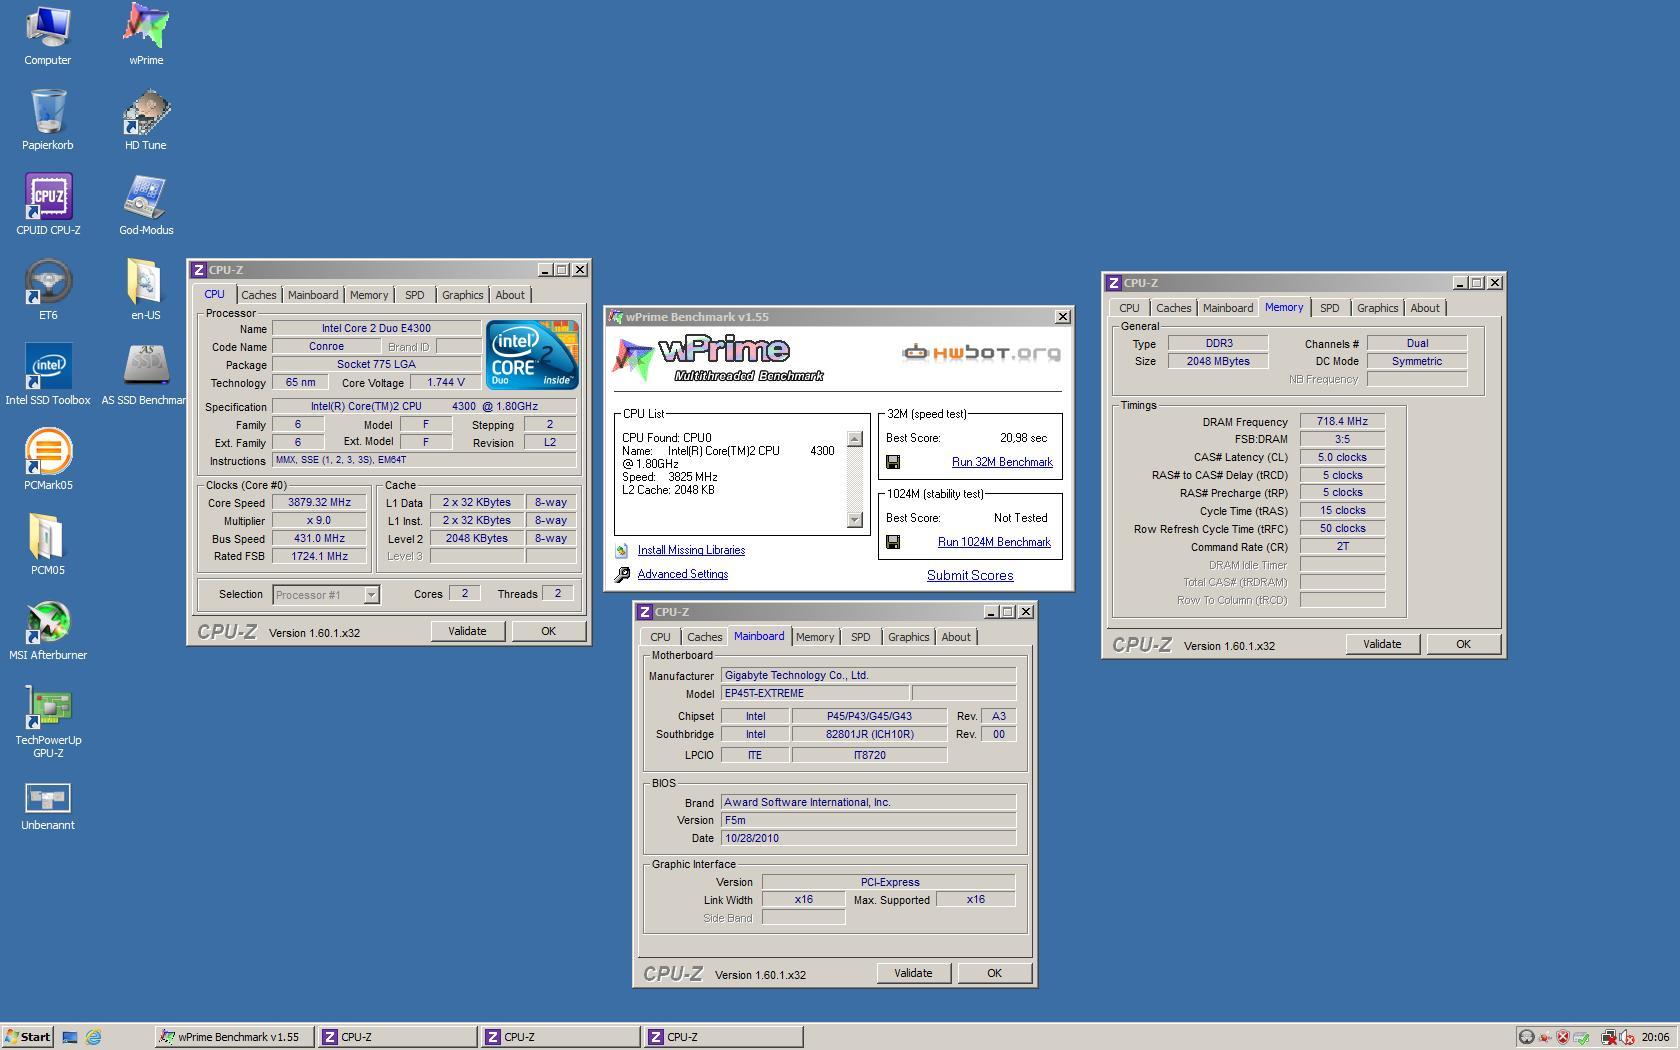Select CPU tab in Memory CPU-Z window
The height and width of the screenshot is (1050, 1680).
[x=1129, y=308]
